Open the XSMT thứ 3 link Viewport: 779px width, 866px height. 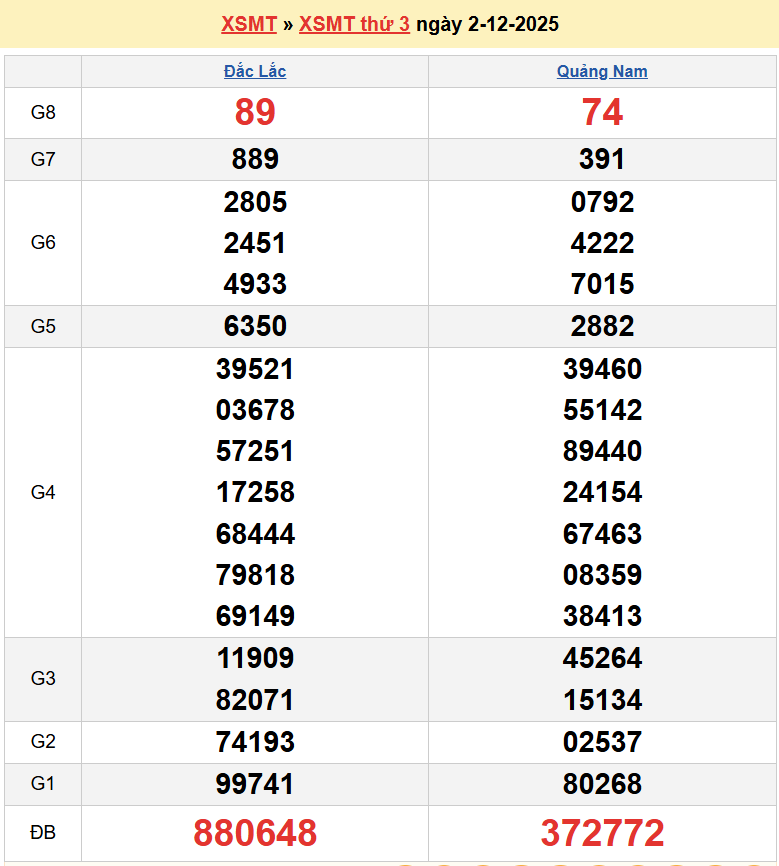[x=354, y=24]
